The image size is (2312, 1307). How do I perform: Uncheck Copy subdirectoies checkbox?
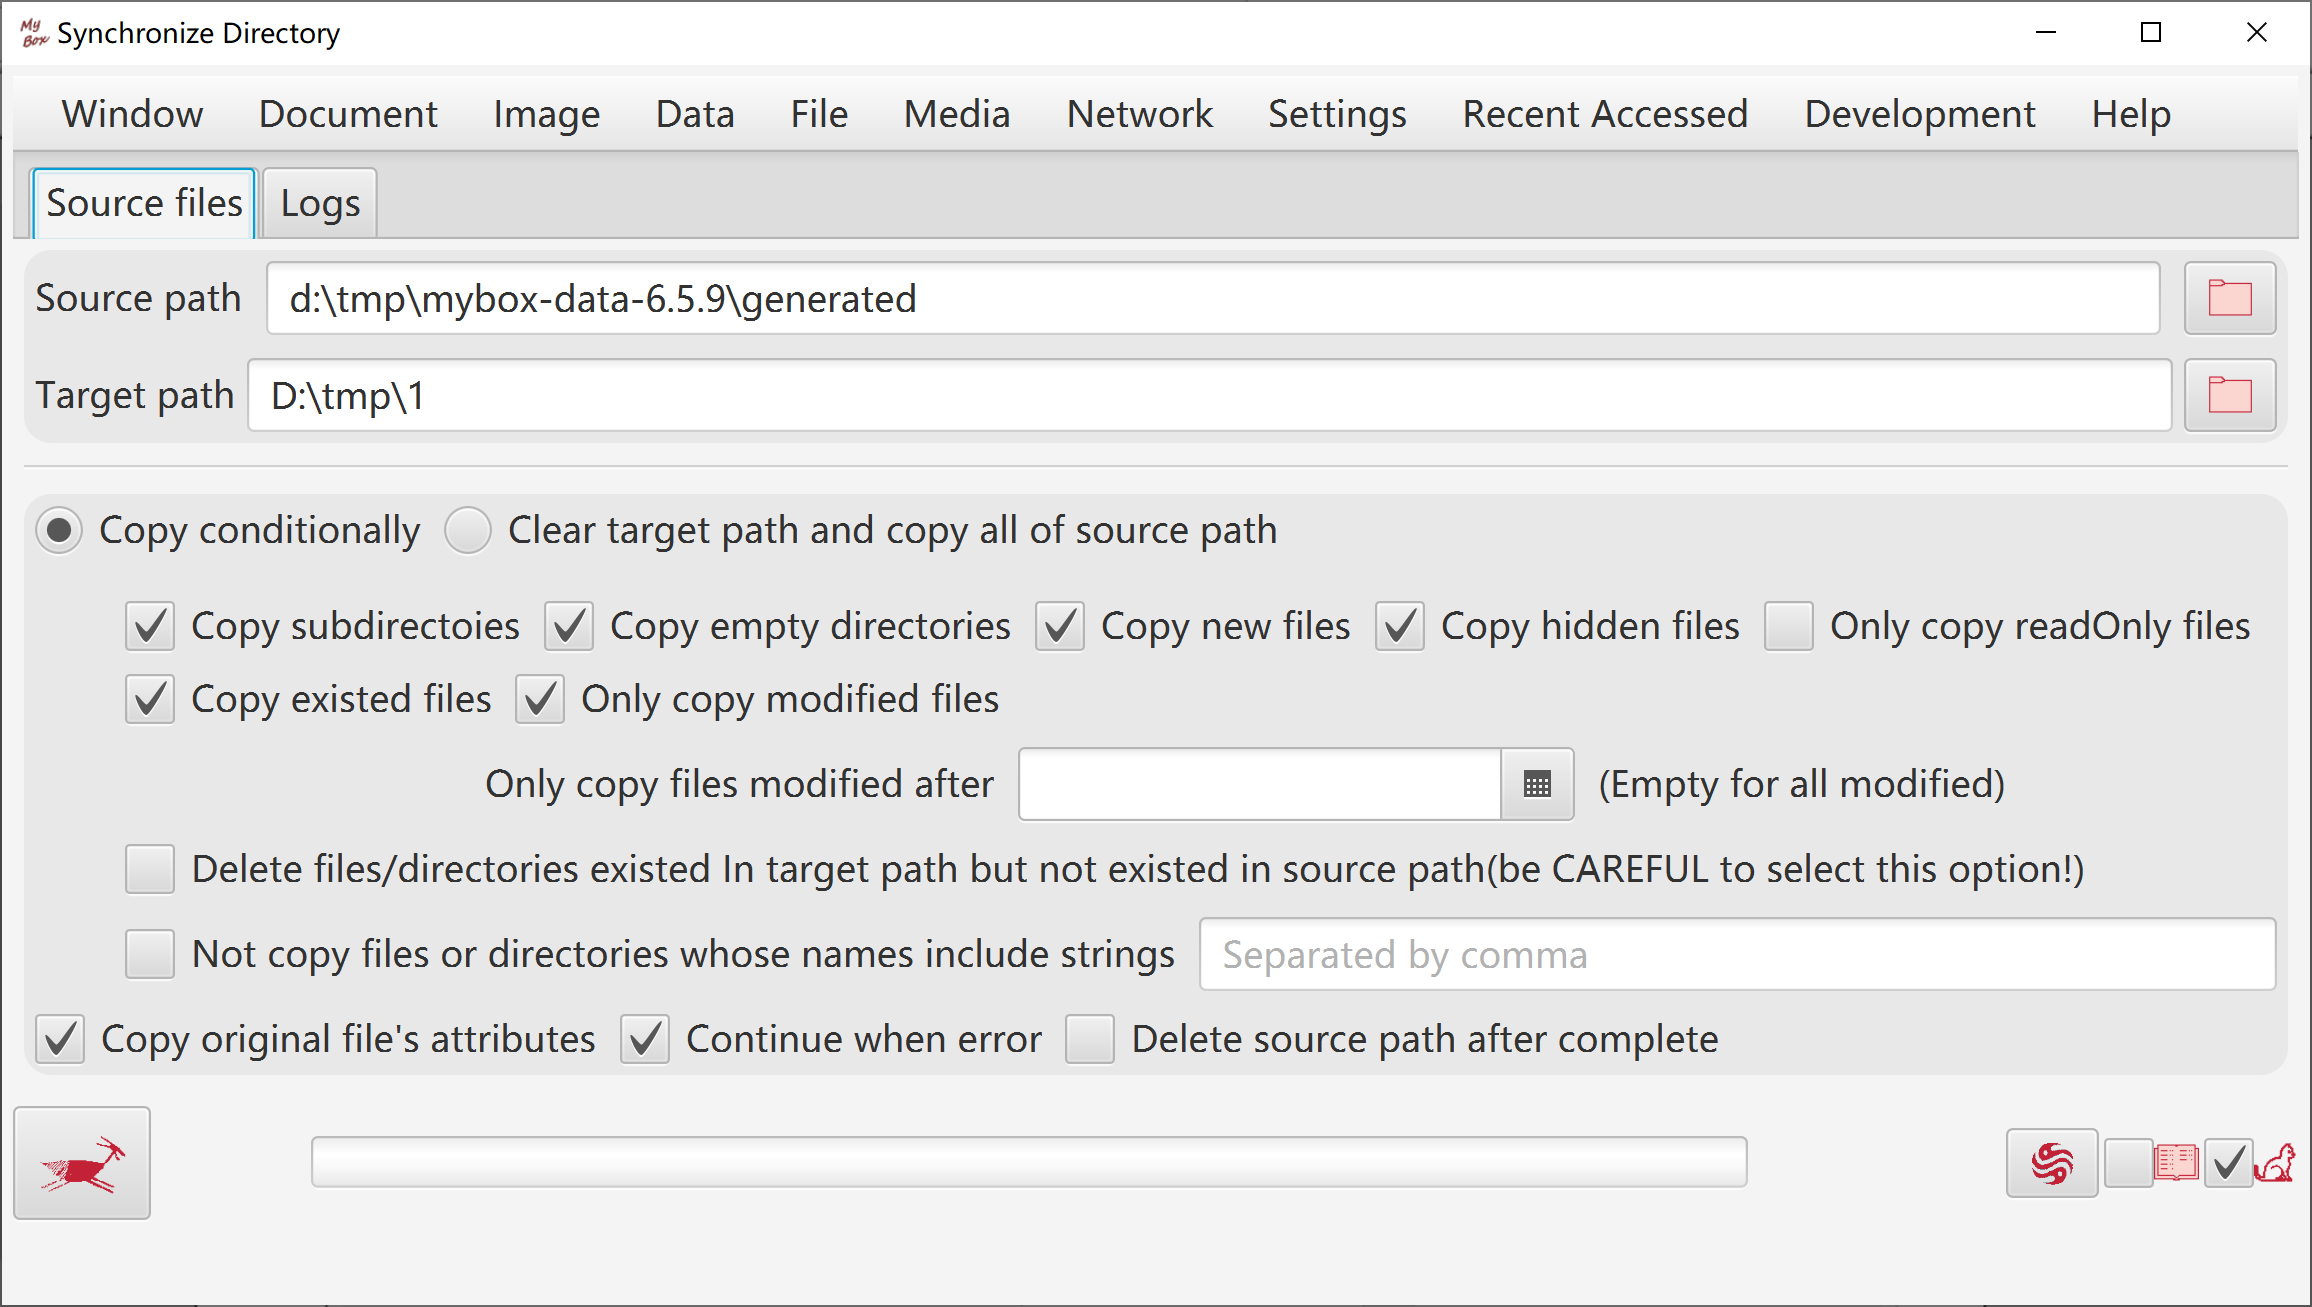pyautogui.click(x=150, y=626)
